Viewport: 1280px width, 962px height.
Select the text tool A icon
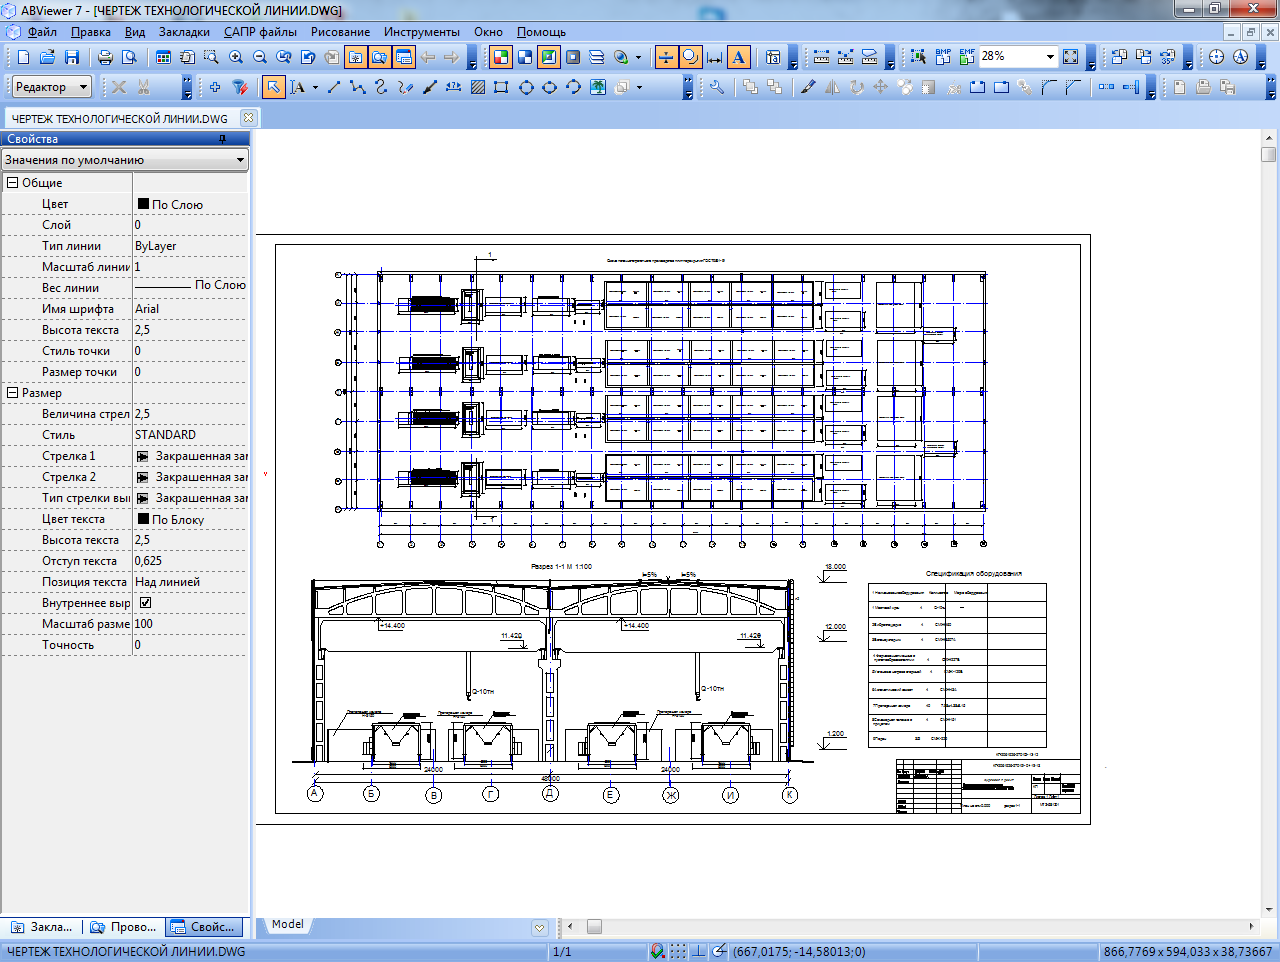(298, 87)
